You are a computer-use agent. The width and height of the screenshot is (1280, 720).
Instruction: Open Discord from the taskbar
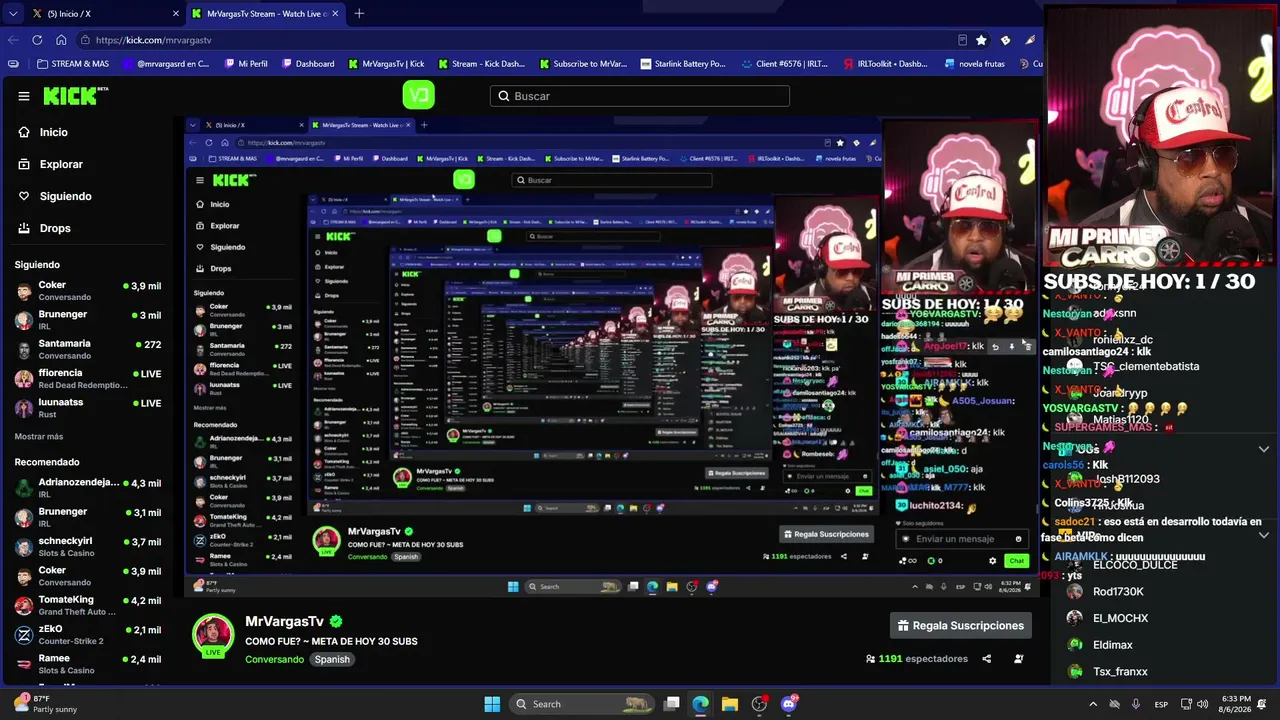789,704
